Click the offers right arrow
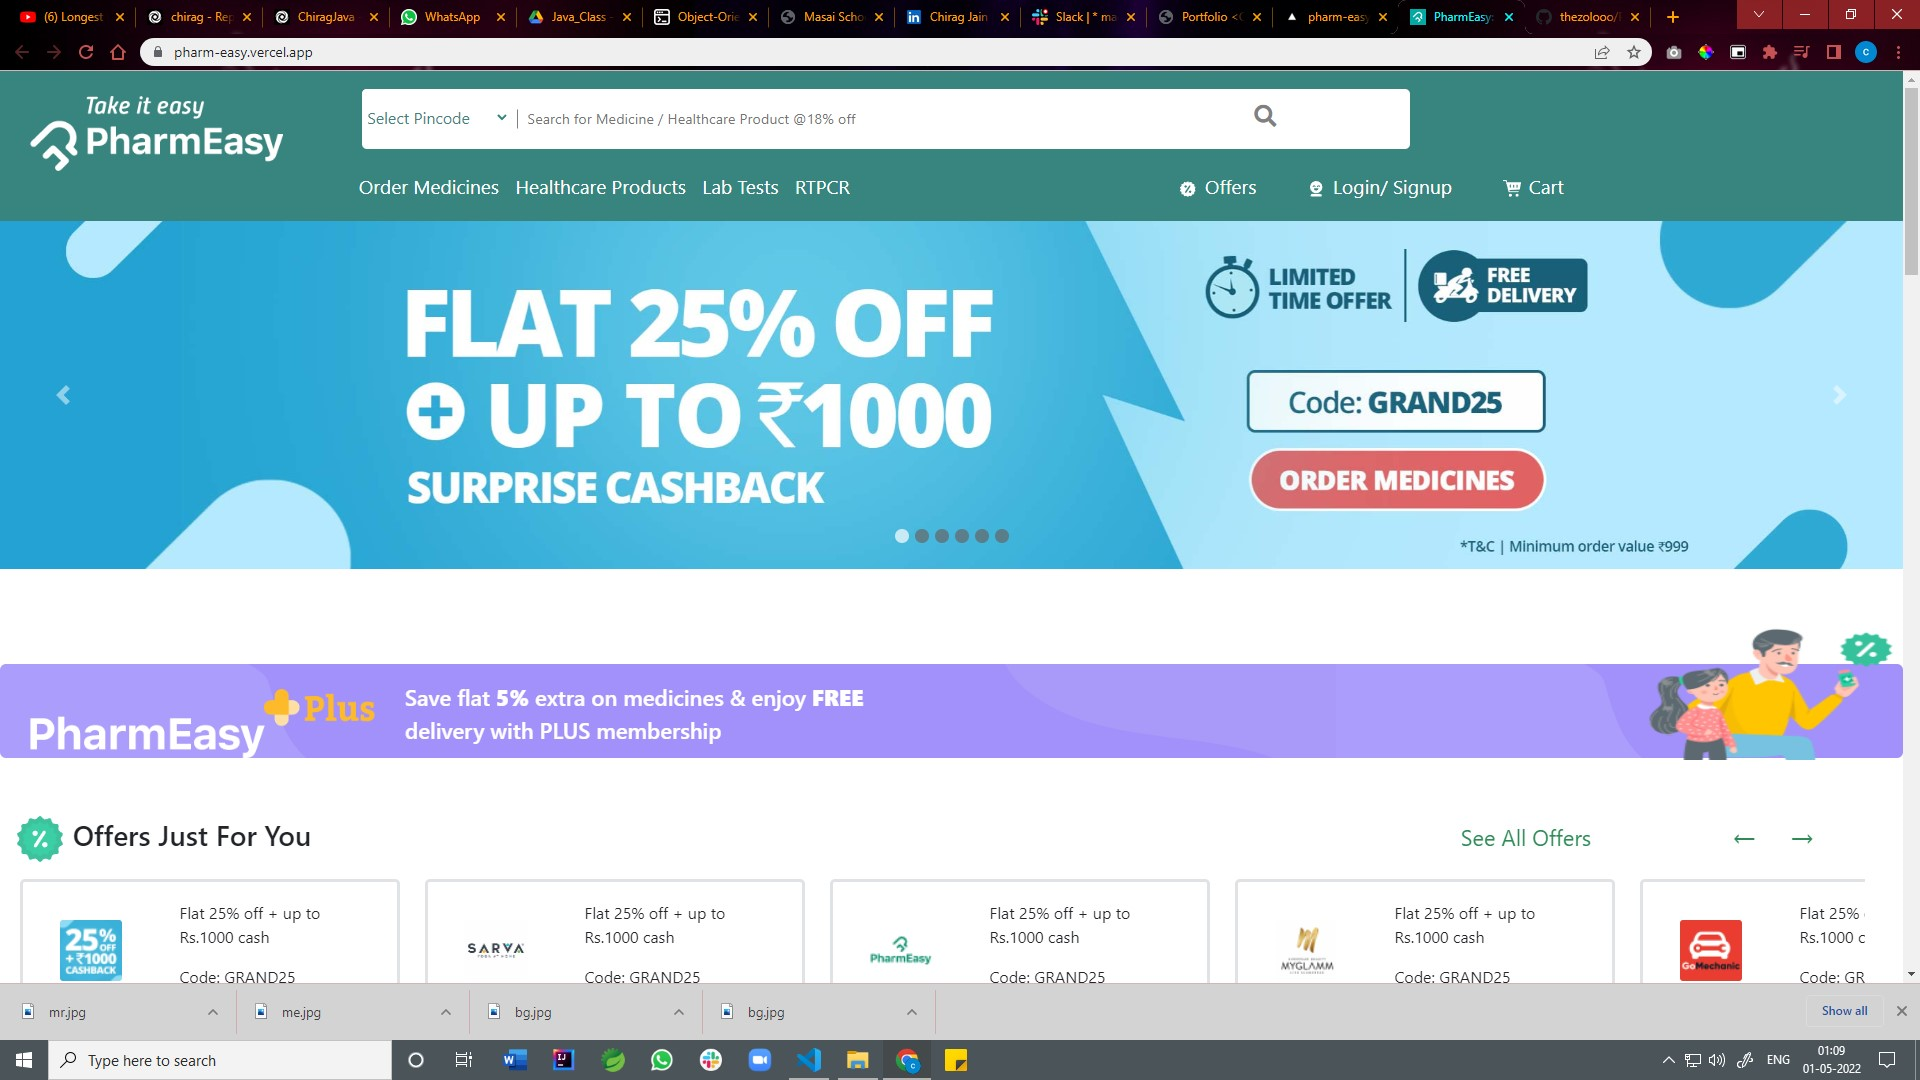 (x=1802, y=839)
